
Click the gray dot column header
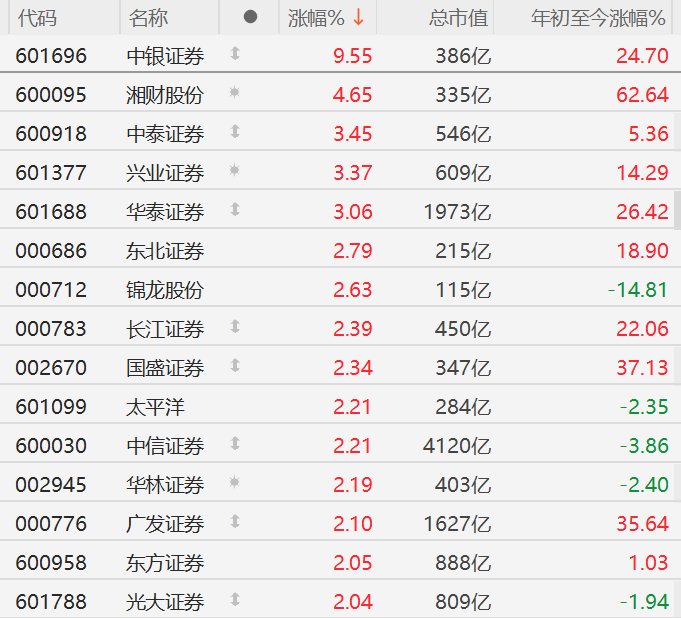pos(250,17)
